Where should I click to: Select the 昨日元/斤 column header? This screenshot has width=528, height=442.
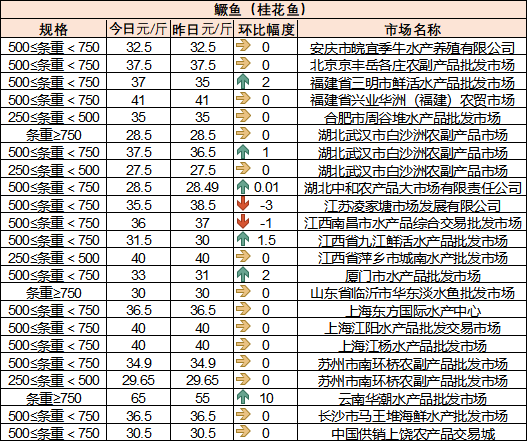[x=202, y=29]
